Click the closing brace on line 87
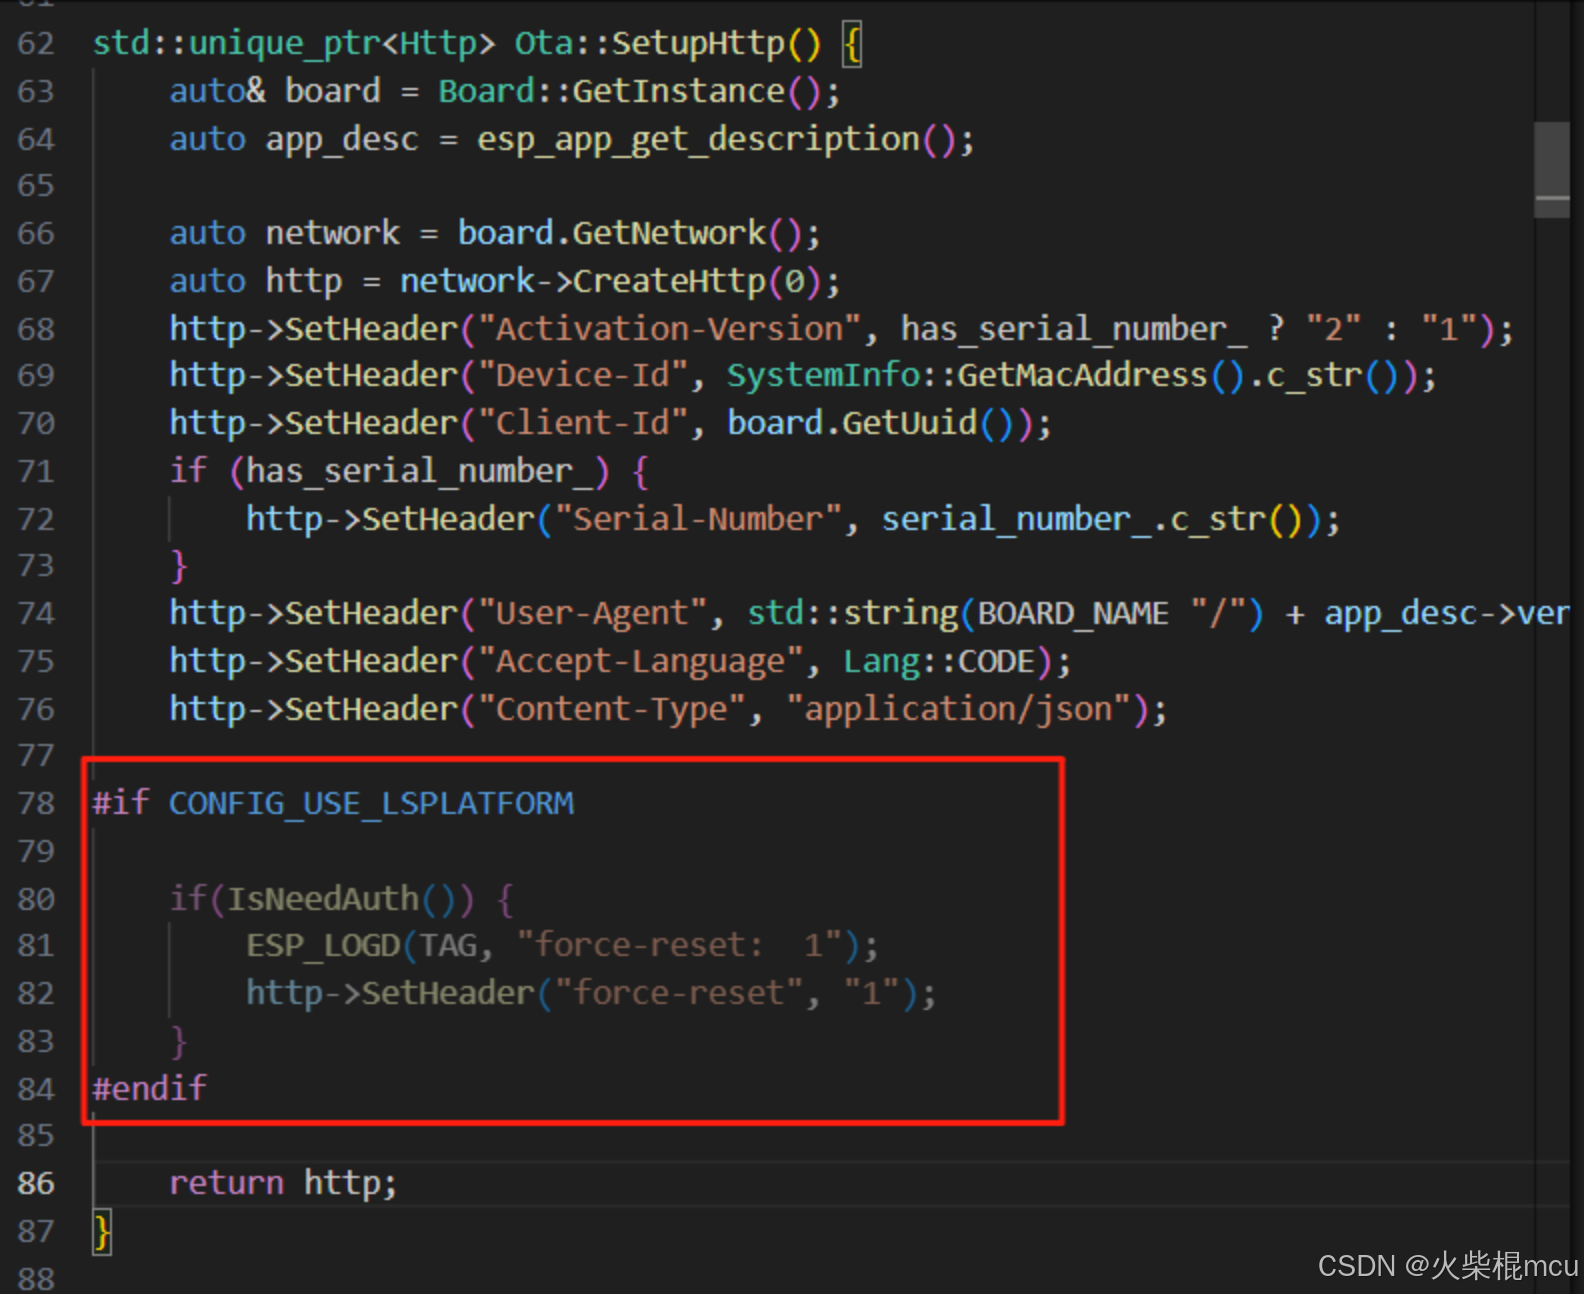This screenshot has width=1584, height=1294. pos(101,1232)
